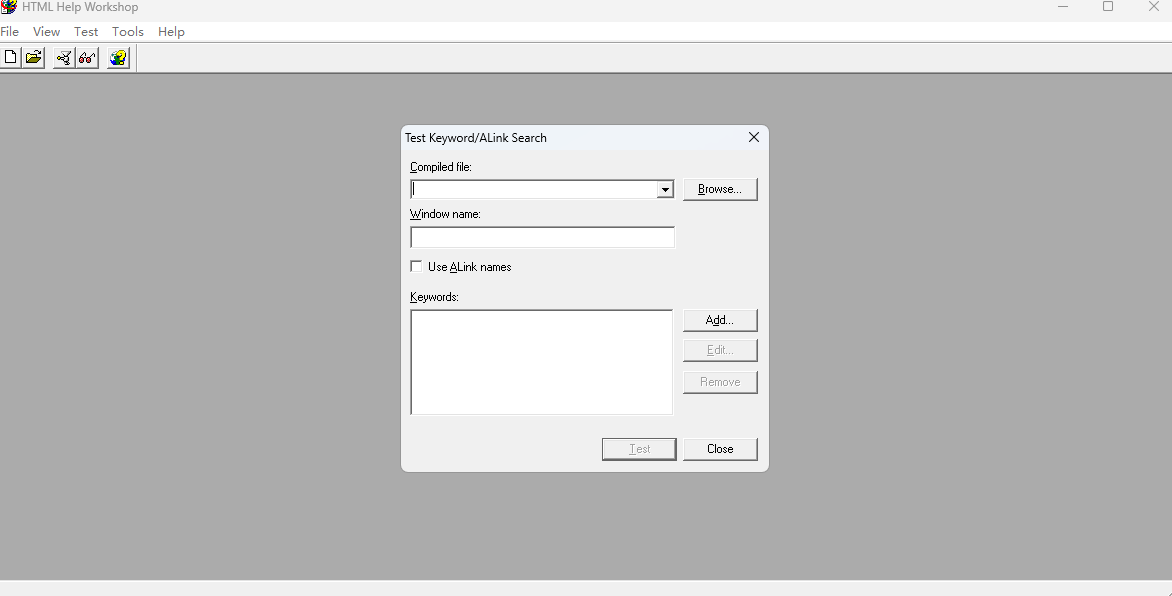Image resolution: width=1172 pixels, height=596 pixels.
Task: Click the Open folder toolbar icon
Action: tap(34, 58)
